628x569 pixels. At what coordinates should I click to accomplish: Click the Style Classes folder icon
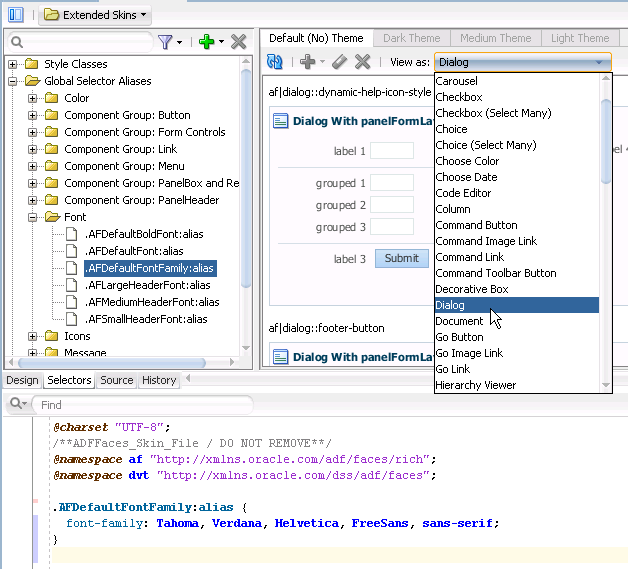[x=32, y=64]
